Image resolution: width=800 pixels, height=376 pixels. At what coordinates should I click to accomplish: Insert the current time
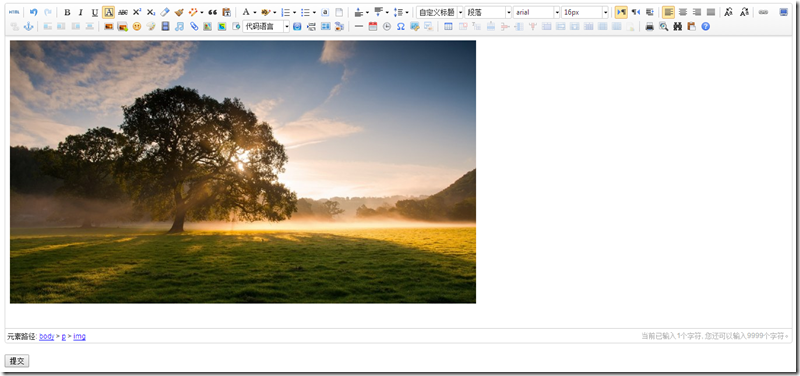(387, 27)
